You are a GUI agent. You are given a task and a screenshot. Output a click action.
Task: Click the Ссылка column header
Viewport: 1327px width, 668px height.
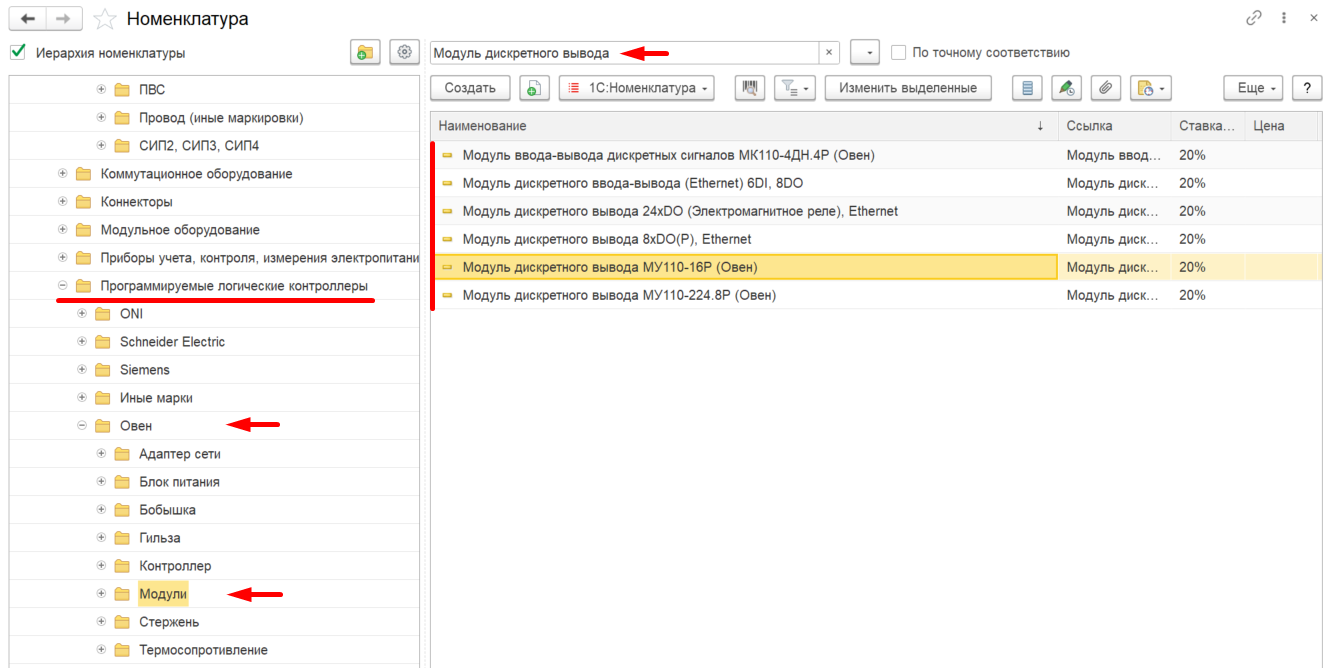1114,126
